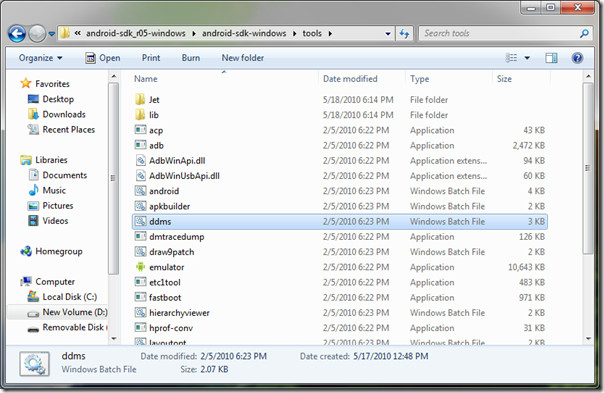This screenshot has height=393, width=604.
Task: Select android-sdk_r05-windows breadcrumb
Action: pos(136,34)
